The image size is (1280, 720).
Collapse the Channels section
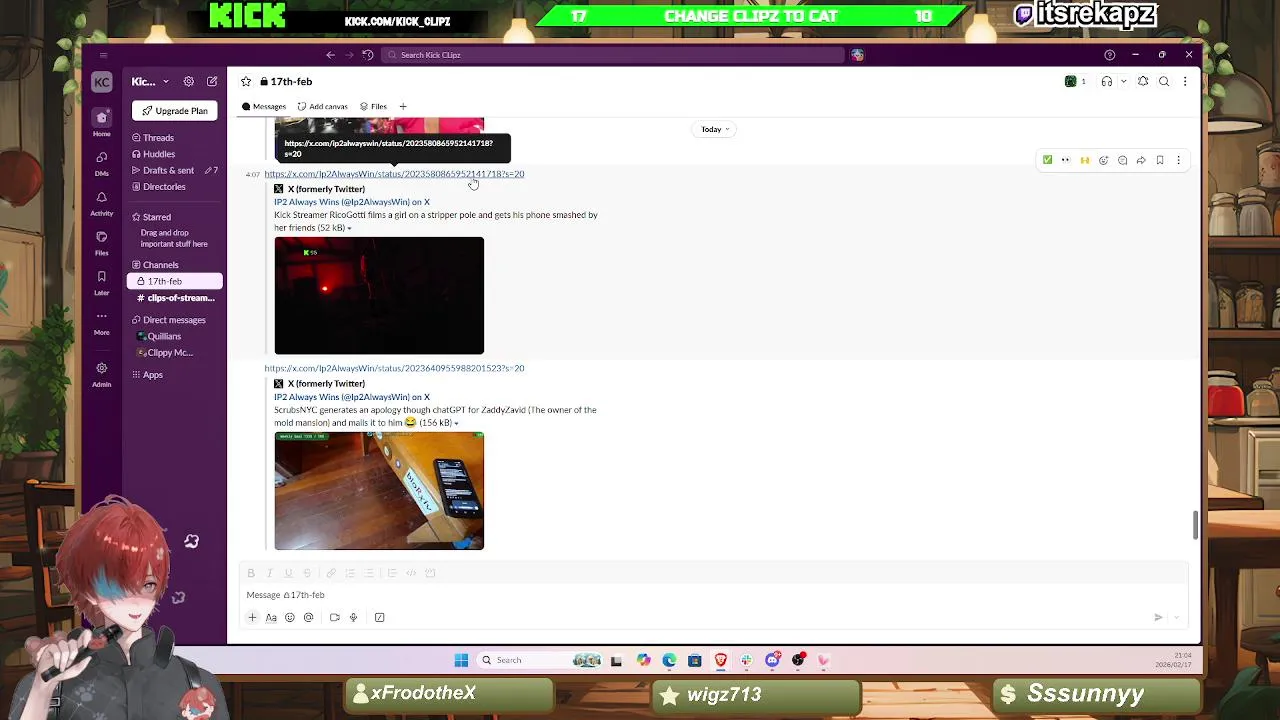click(155, 265)
